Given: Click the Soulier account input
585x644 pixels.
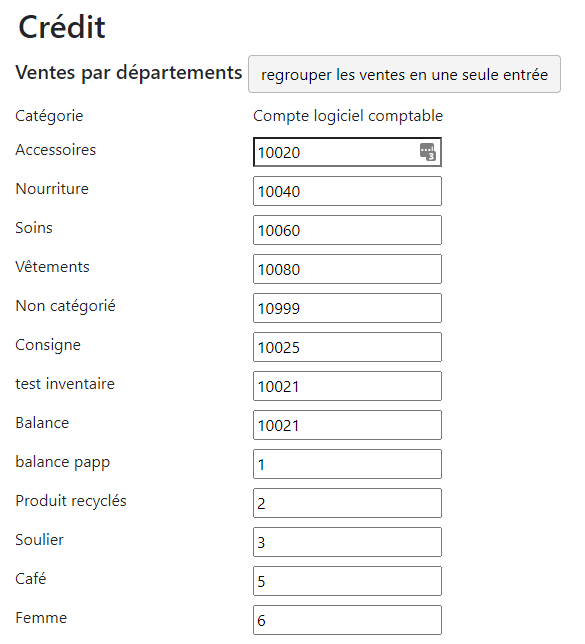Looking at the screenshot, I should 347,542.
